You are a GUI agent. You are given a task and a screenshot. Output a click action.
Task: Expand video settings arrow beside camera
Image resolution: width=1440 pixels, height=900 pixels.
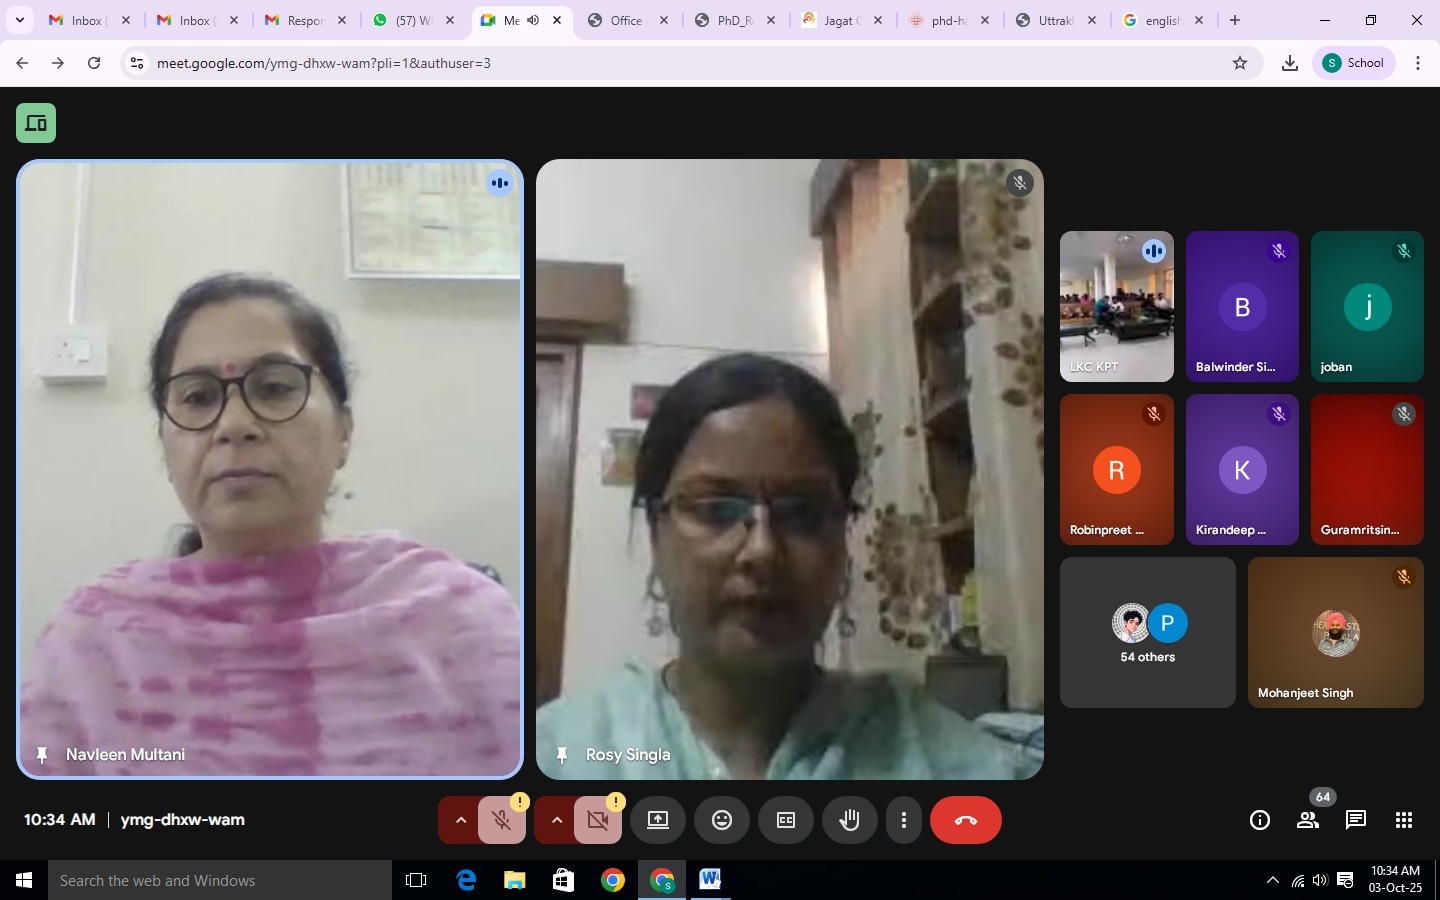point(556,820)
